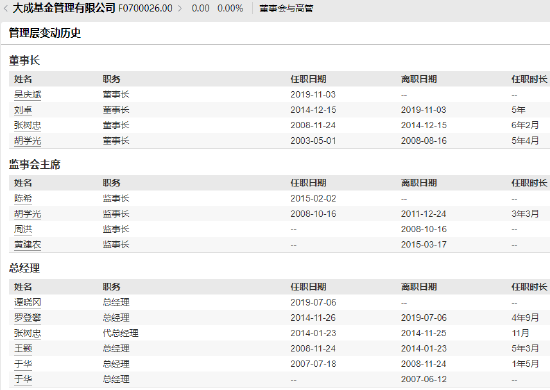Viewport: 550px width, 390px height.
Task: Click the 监事会主席 section heading
Action: pos(34,164)
